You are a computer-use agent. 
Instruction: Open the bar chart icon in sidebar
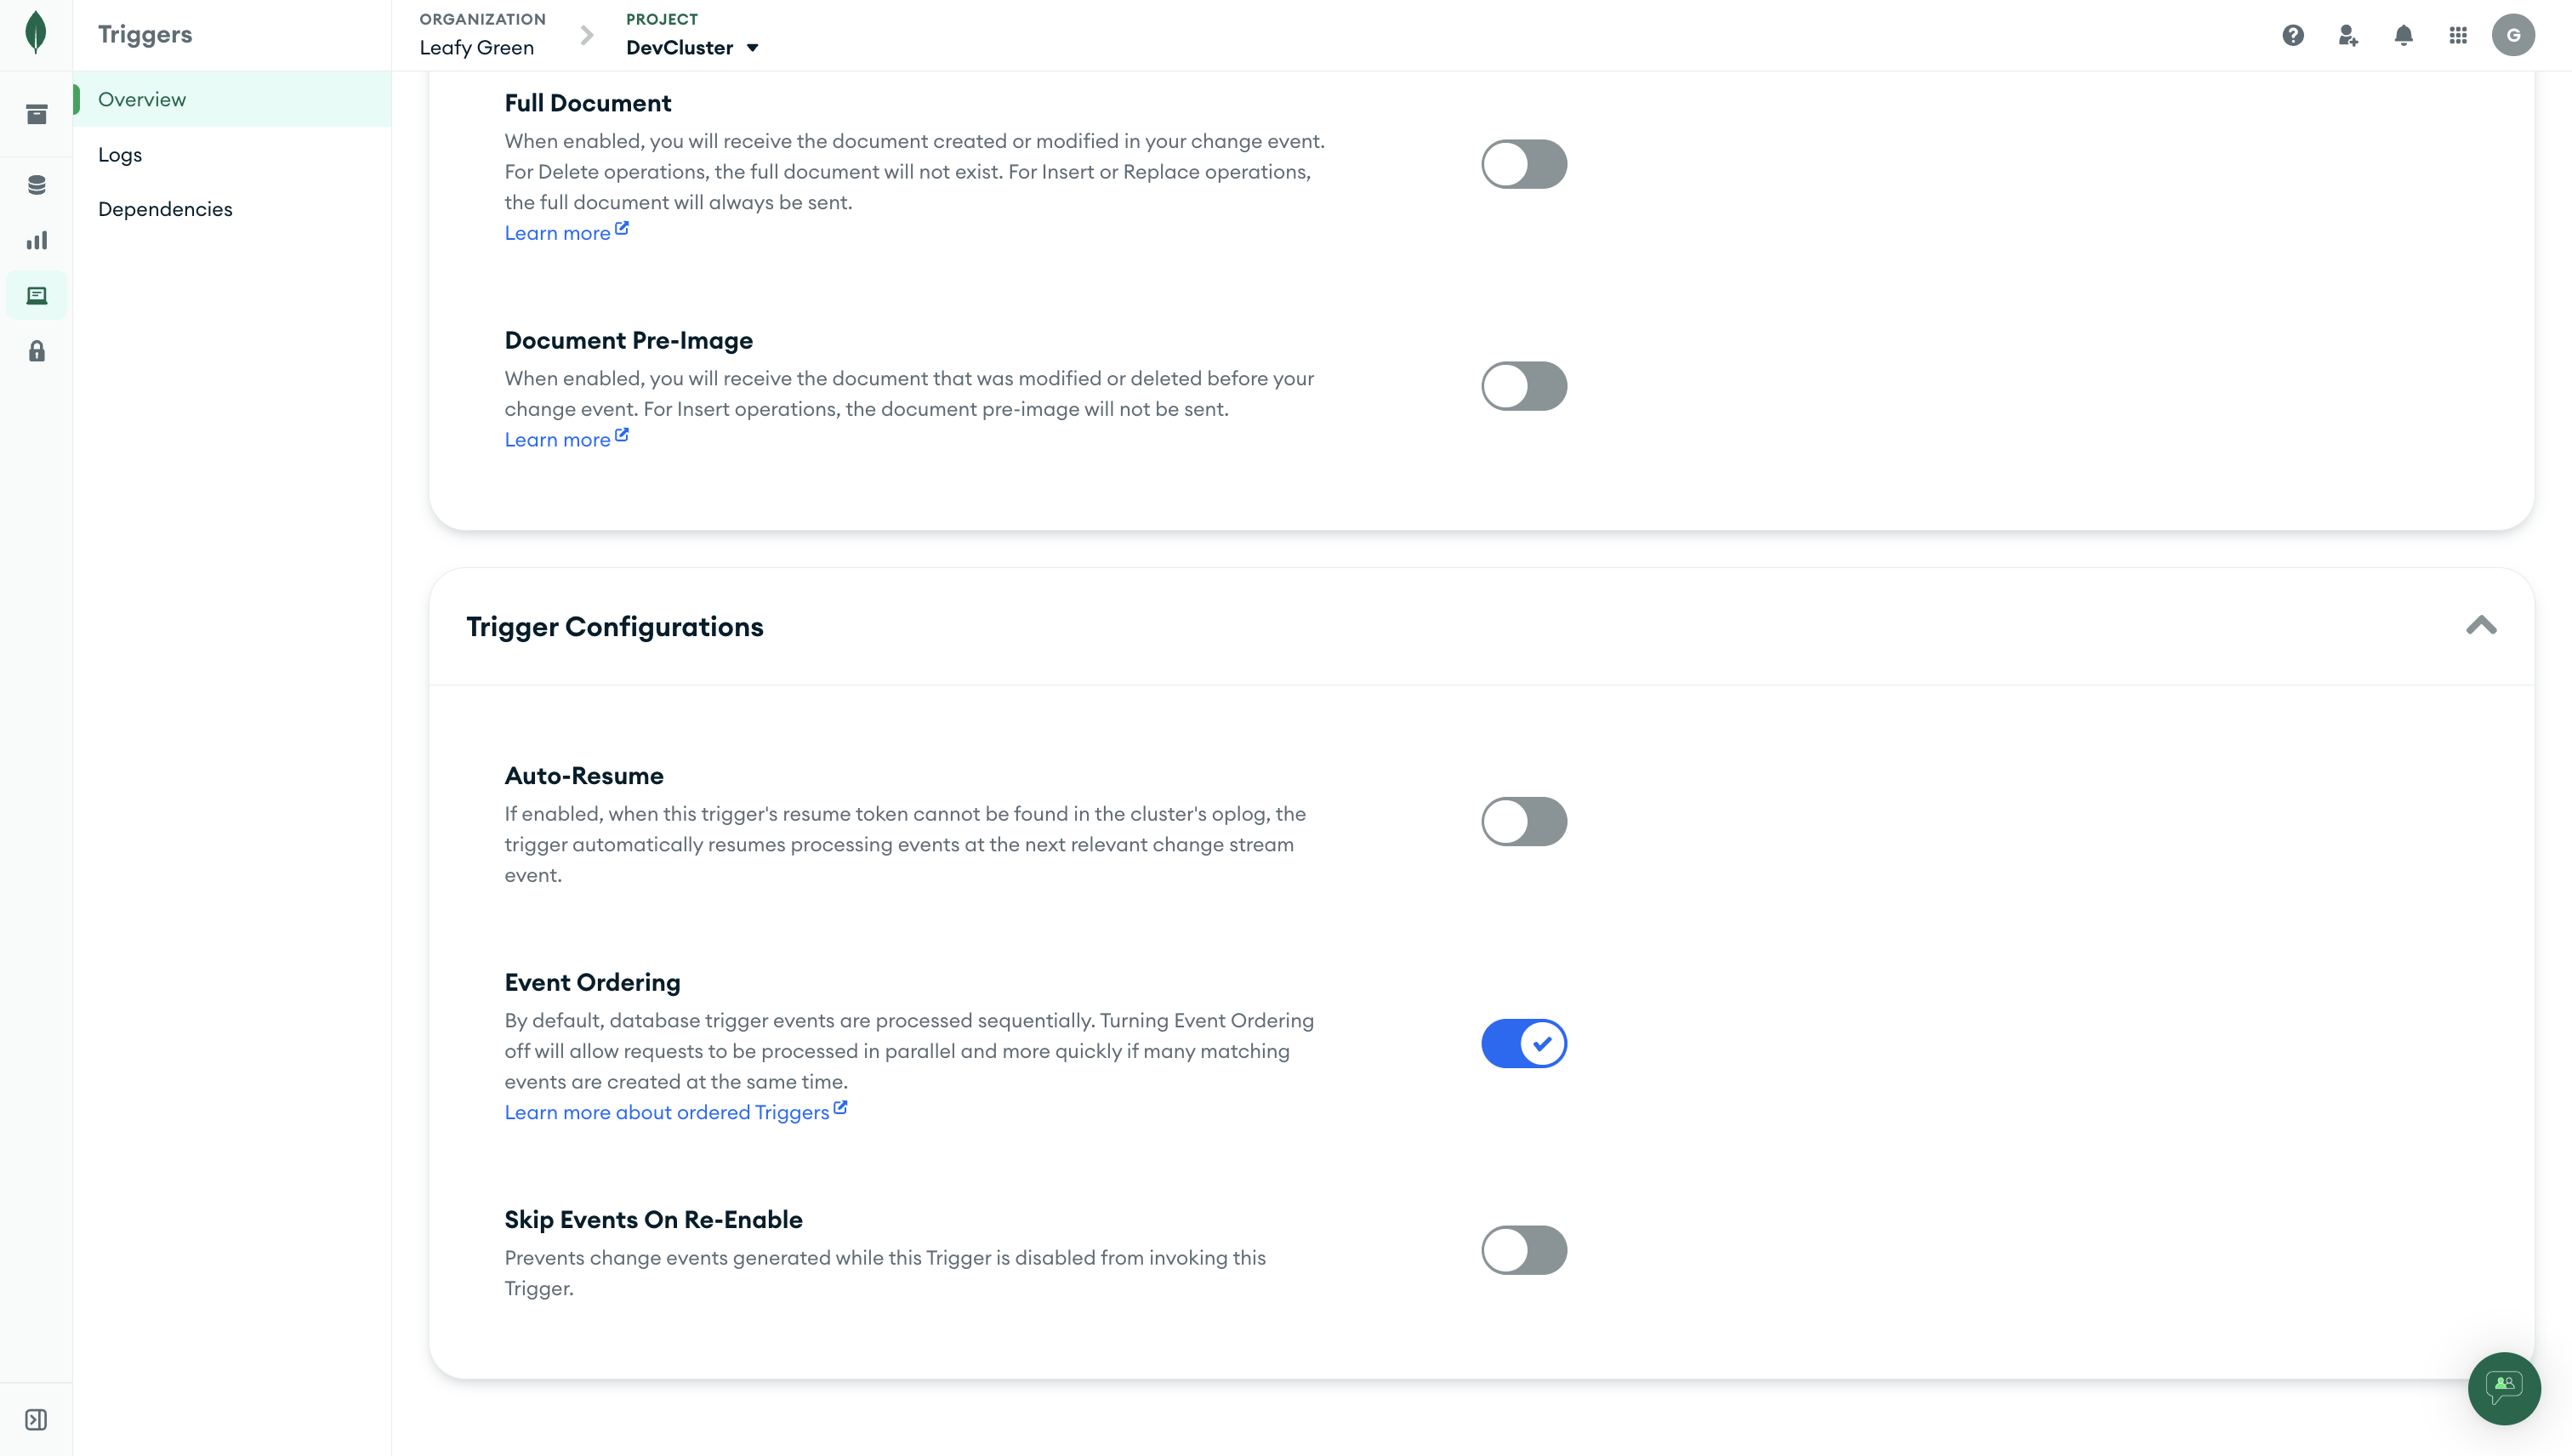37,241
